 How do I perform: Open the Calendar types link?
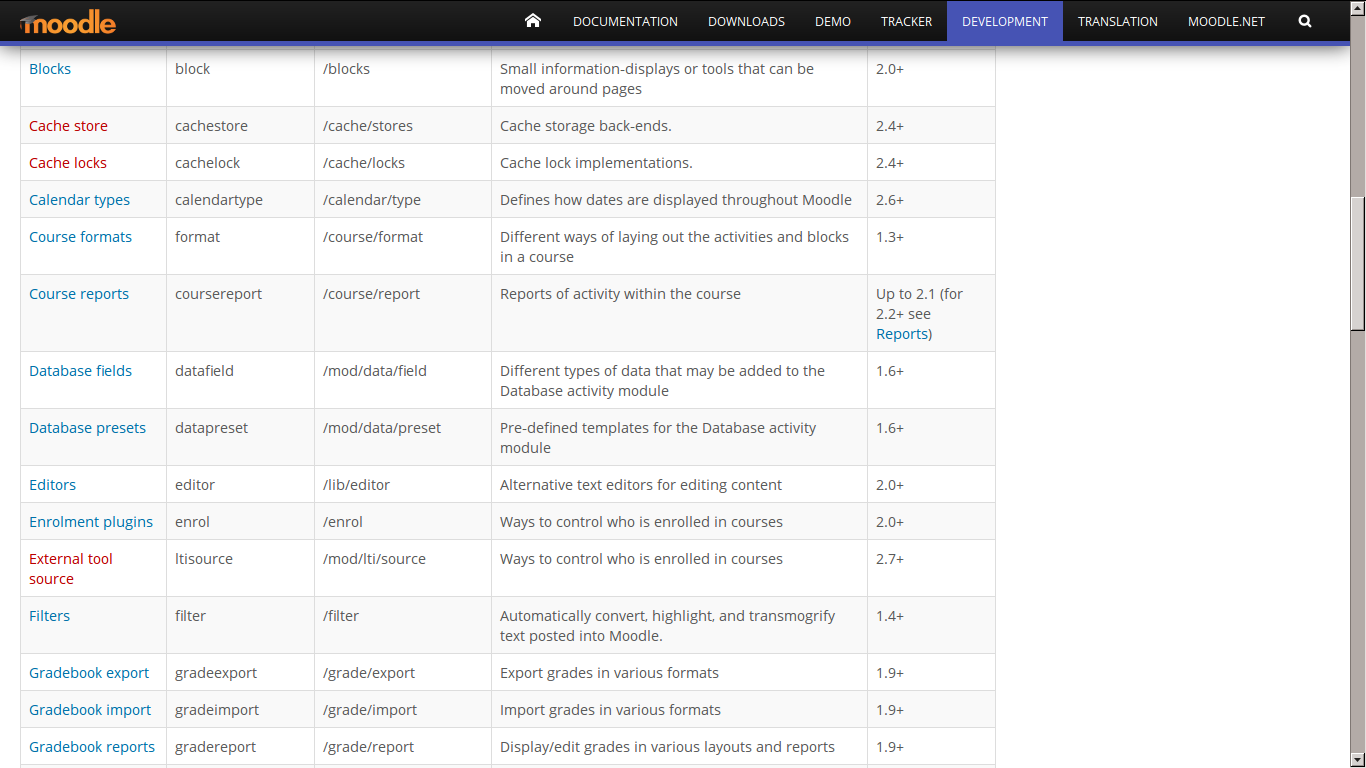coord(79,200)
